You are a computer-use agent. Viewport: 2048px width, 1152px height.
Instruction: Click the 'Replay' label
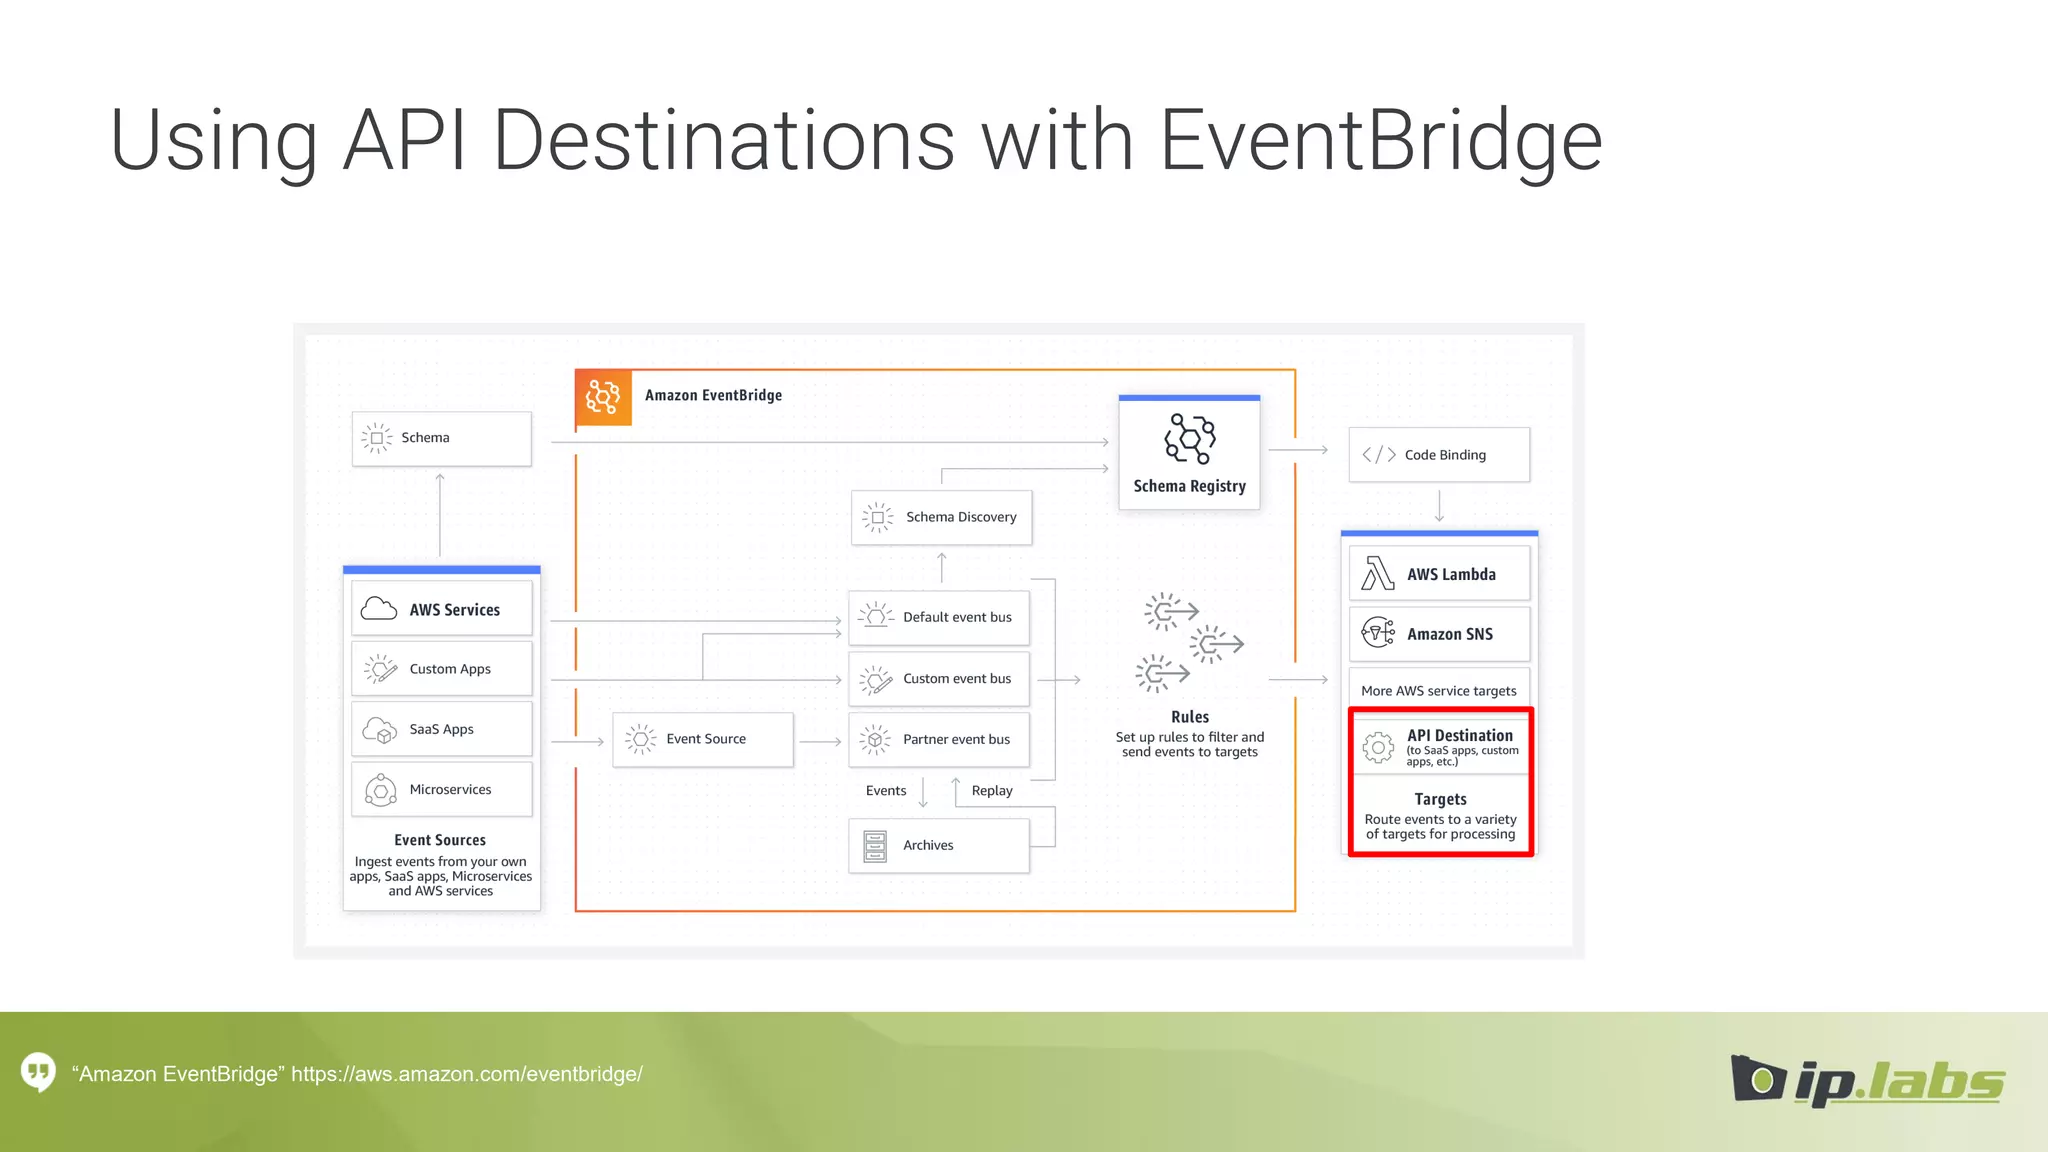pos(992,790)
